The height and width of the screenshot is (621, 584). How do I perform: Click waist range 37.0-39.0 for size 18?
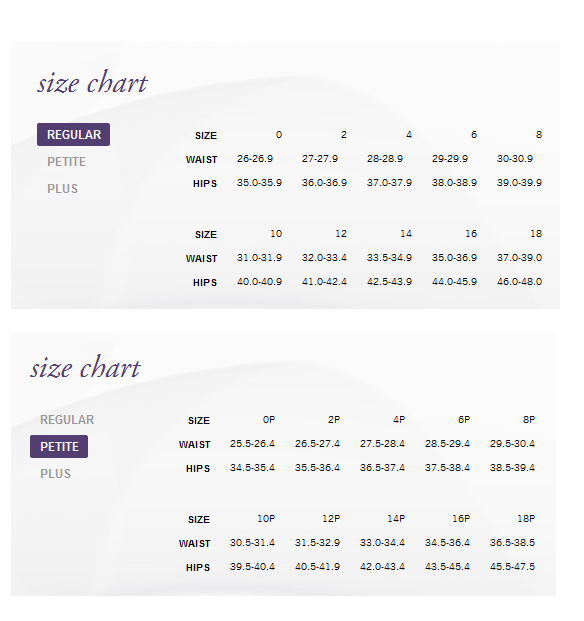tap(519, 258)
